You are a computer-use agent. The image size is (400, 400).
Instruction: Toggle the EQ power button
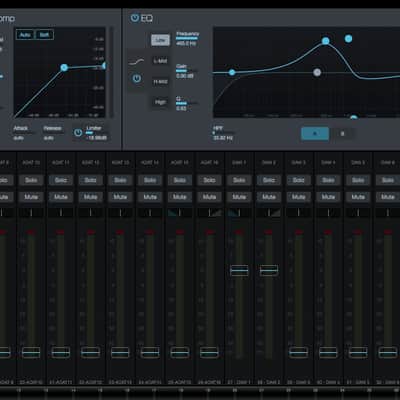pyautogui.click(x=135, y=18)
